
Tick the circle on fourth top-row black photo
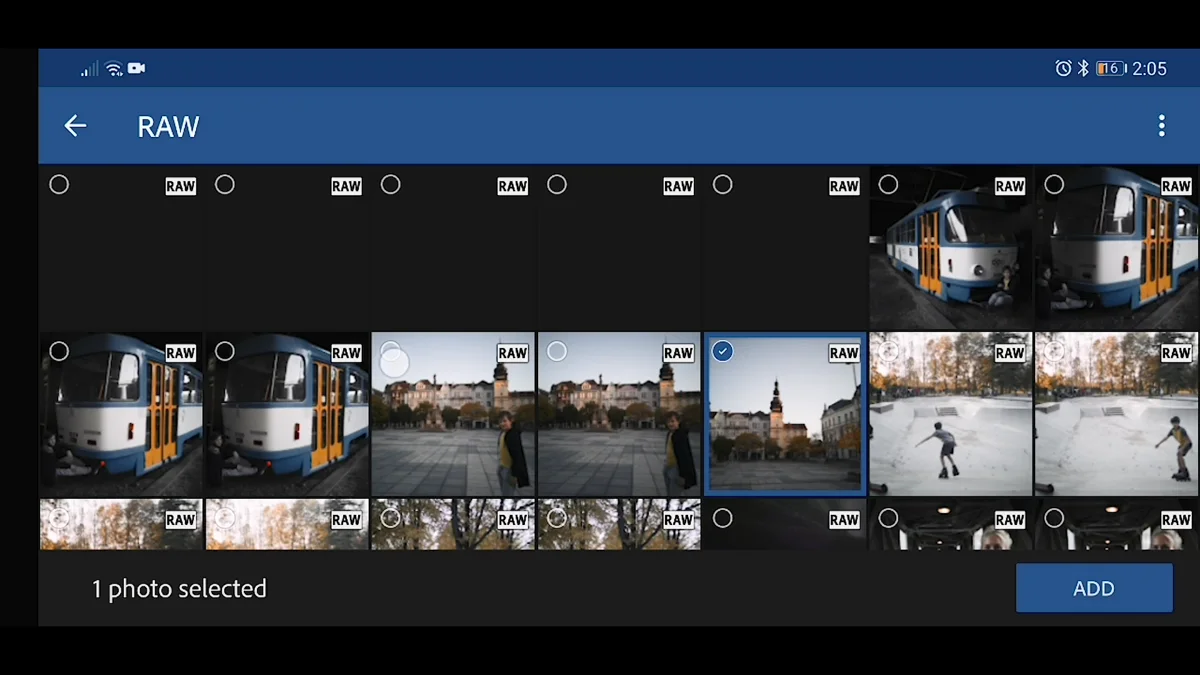pos(557,184)
